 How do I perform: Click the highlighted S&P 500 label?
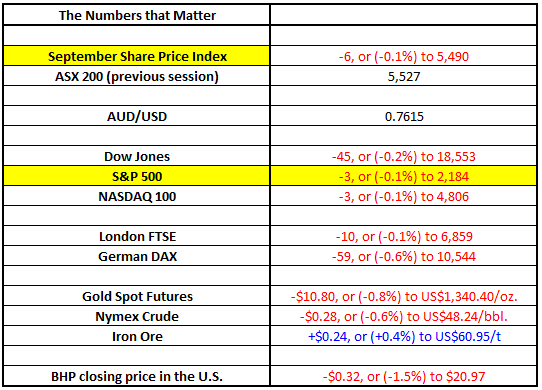(137, 176)
